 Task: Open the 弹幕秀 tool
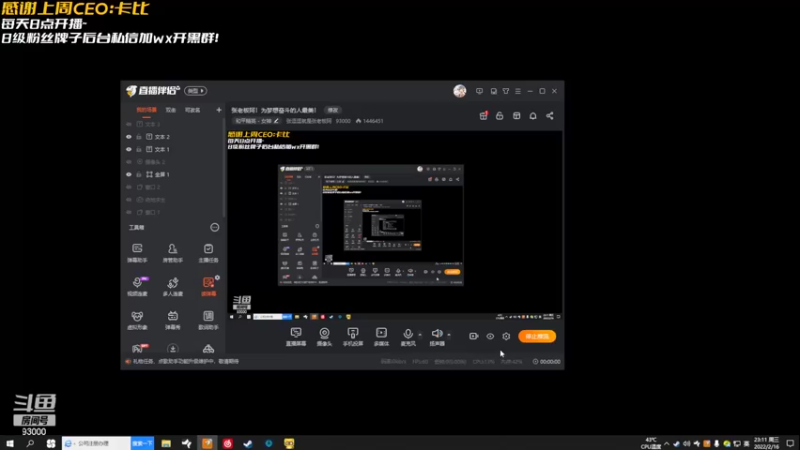(x=172, y=320)
